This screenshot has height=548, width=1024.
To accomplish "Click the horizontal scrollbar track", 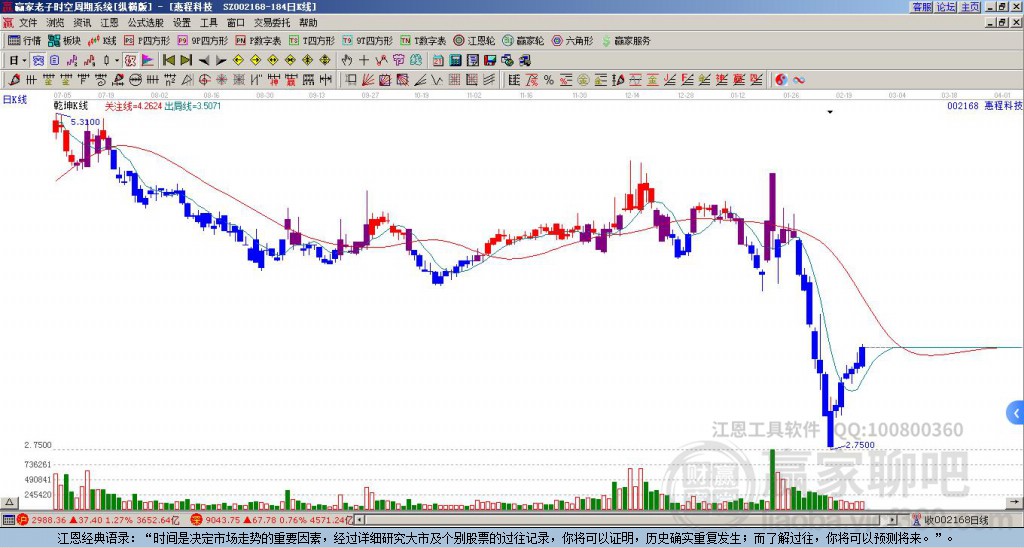I will point(627,520).
